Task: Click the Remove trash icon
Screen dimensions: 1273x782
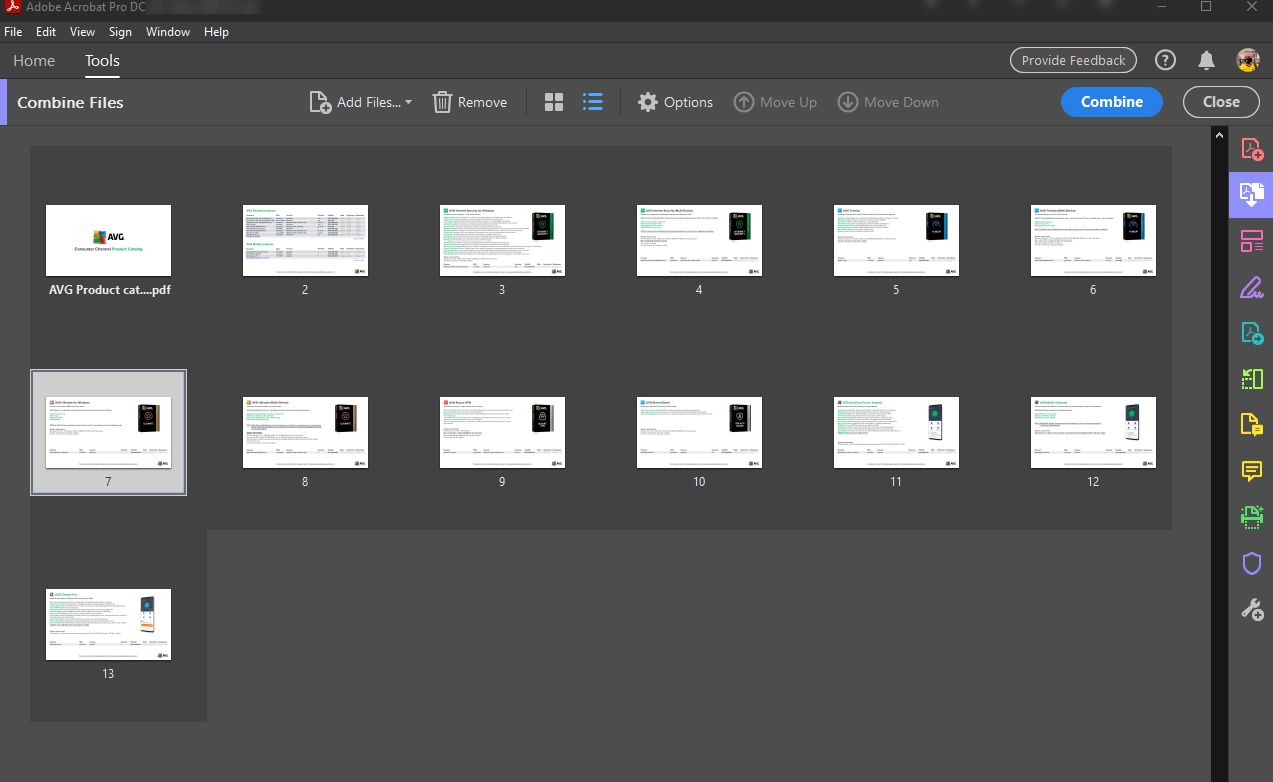Action: coord(442,102)
